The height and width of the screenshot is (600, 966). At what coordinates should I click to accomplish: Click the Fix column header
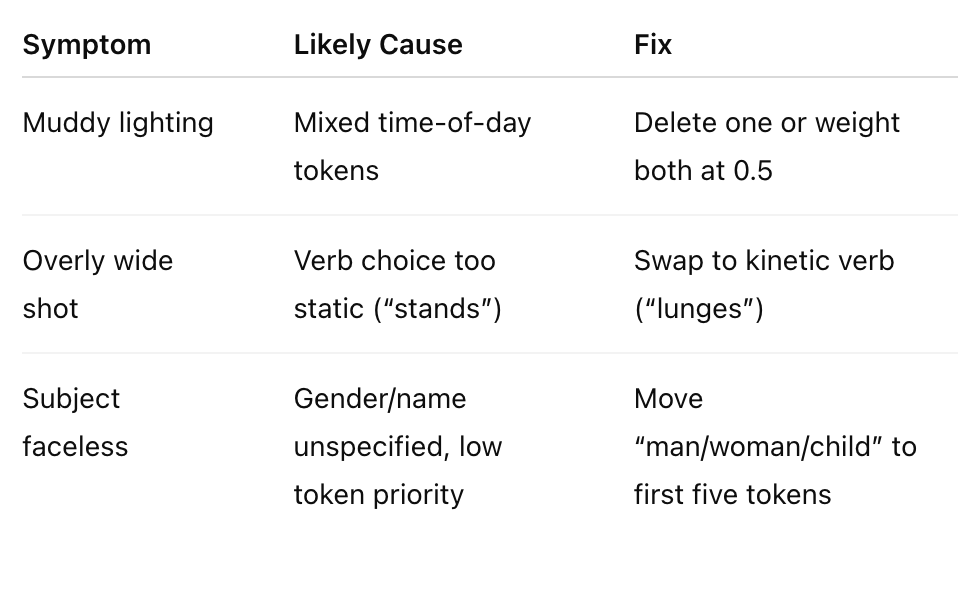click(652, 45)
